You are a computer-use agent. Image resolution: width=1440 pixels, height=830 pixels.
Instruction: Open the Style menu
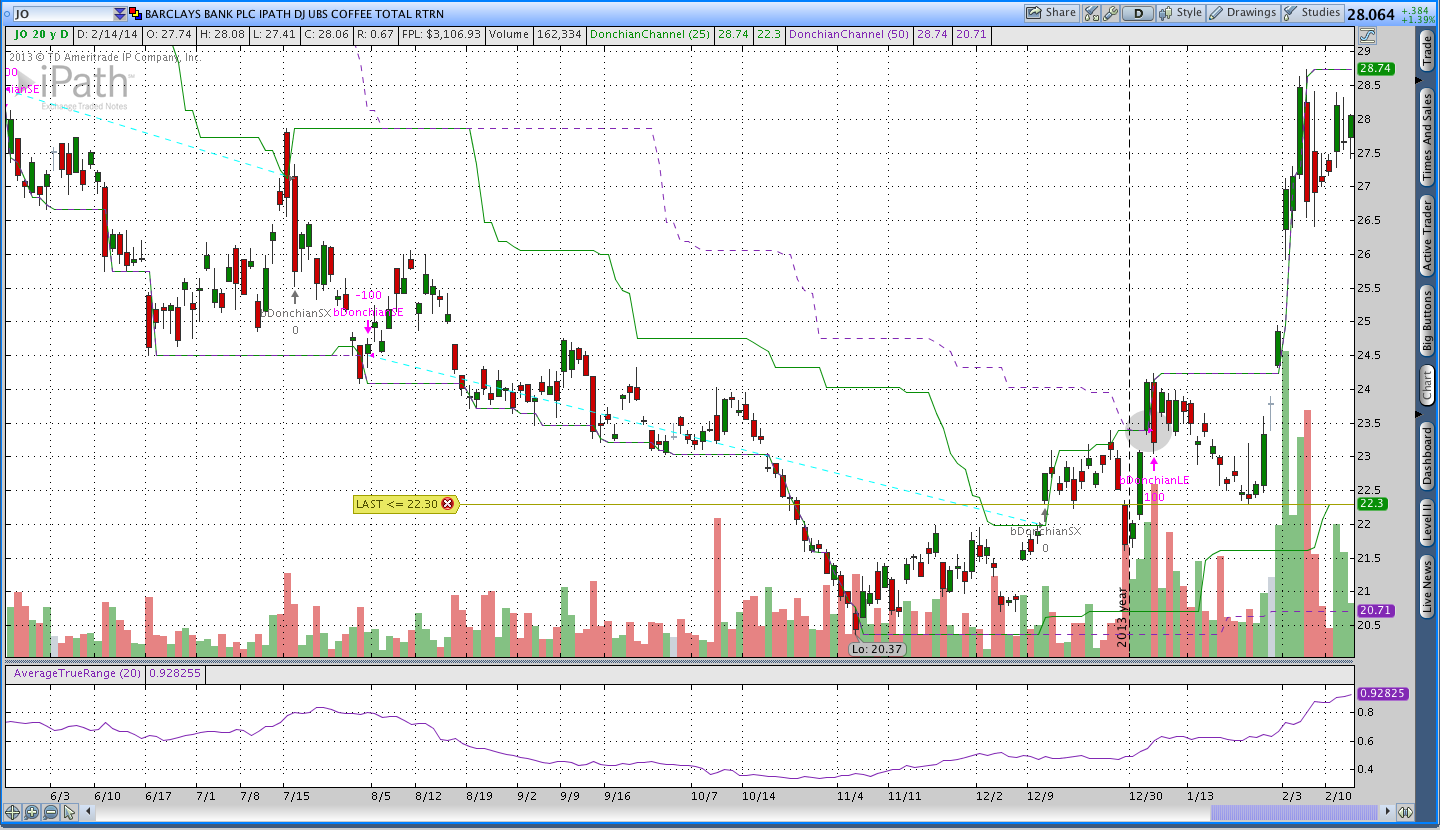pyautogui.click(x=1181, y=13)
